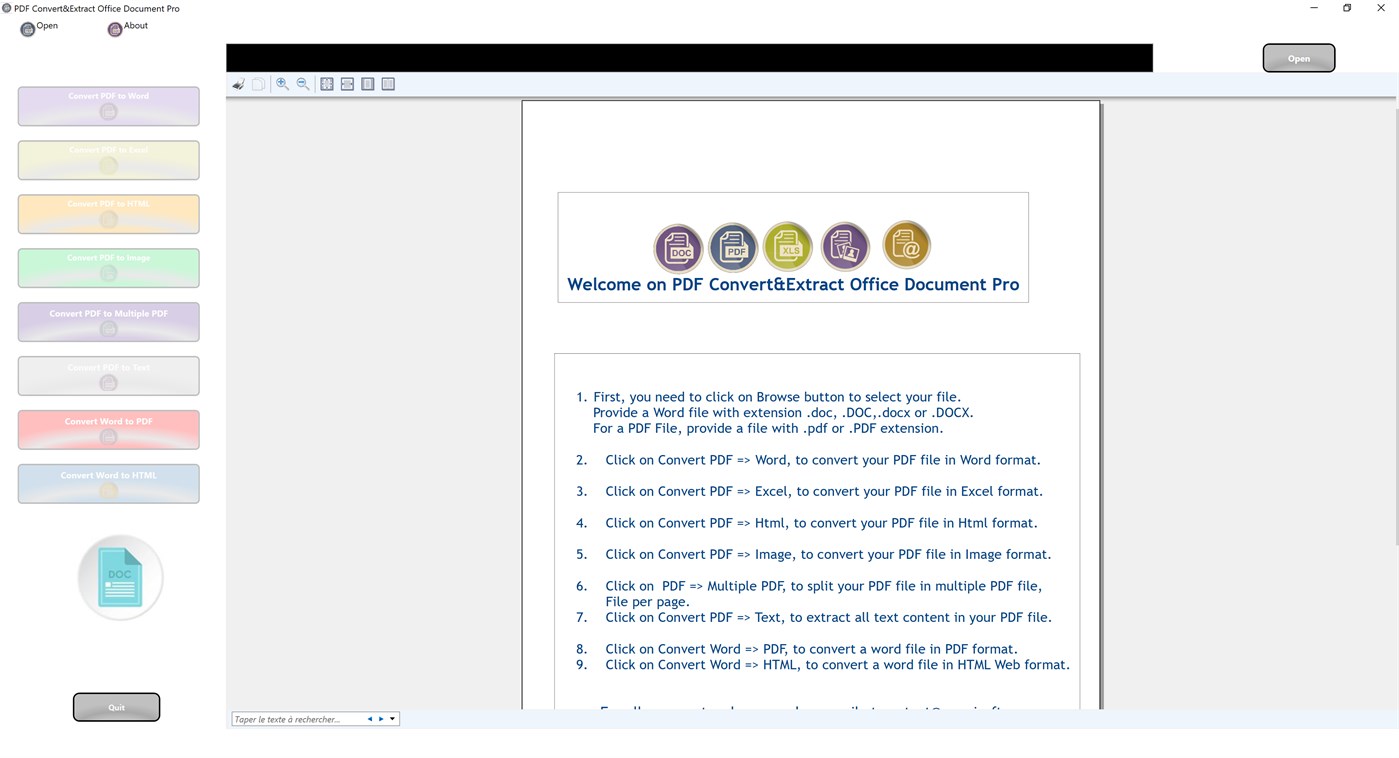Click the teal DOC document icon above Quit

[119, 577]
